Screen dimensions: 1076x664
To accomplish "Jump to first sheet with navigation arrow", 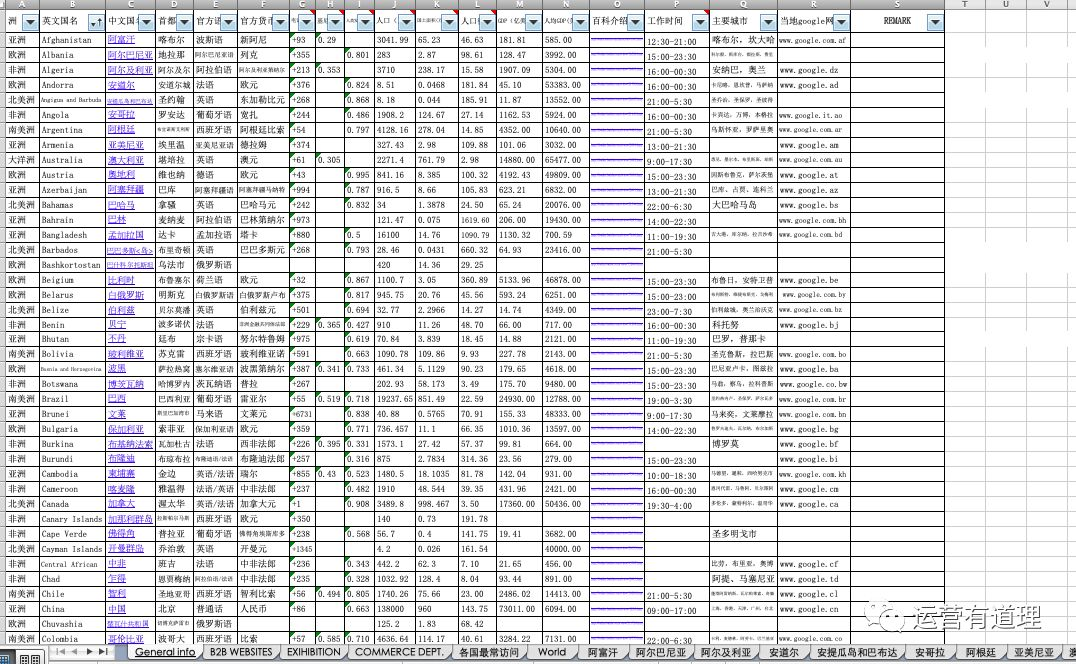I will tap(60, 652).
